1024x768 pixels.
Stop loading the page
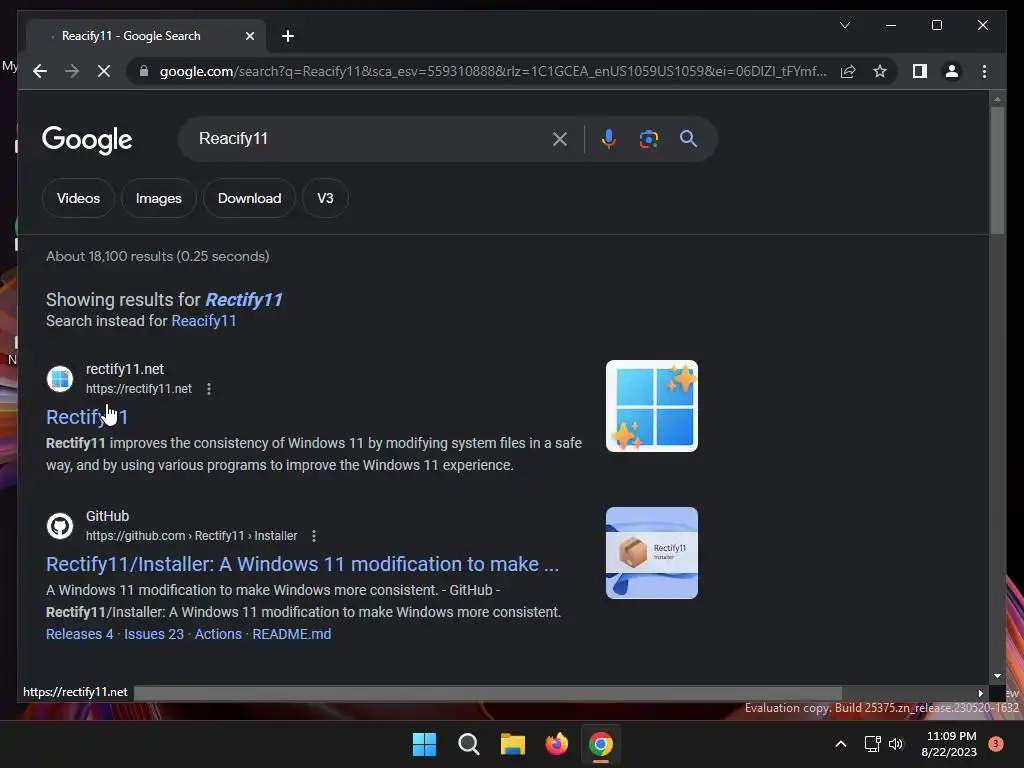click(x=104, y=71)
